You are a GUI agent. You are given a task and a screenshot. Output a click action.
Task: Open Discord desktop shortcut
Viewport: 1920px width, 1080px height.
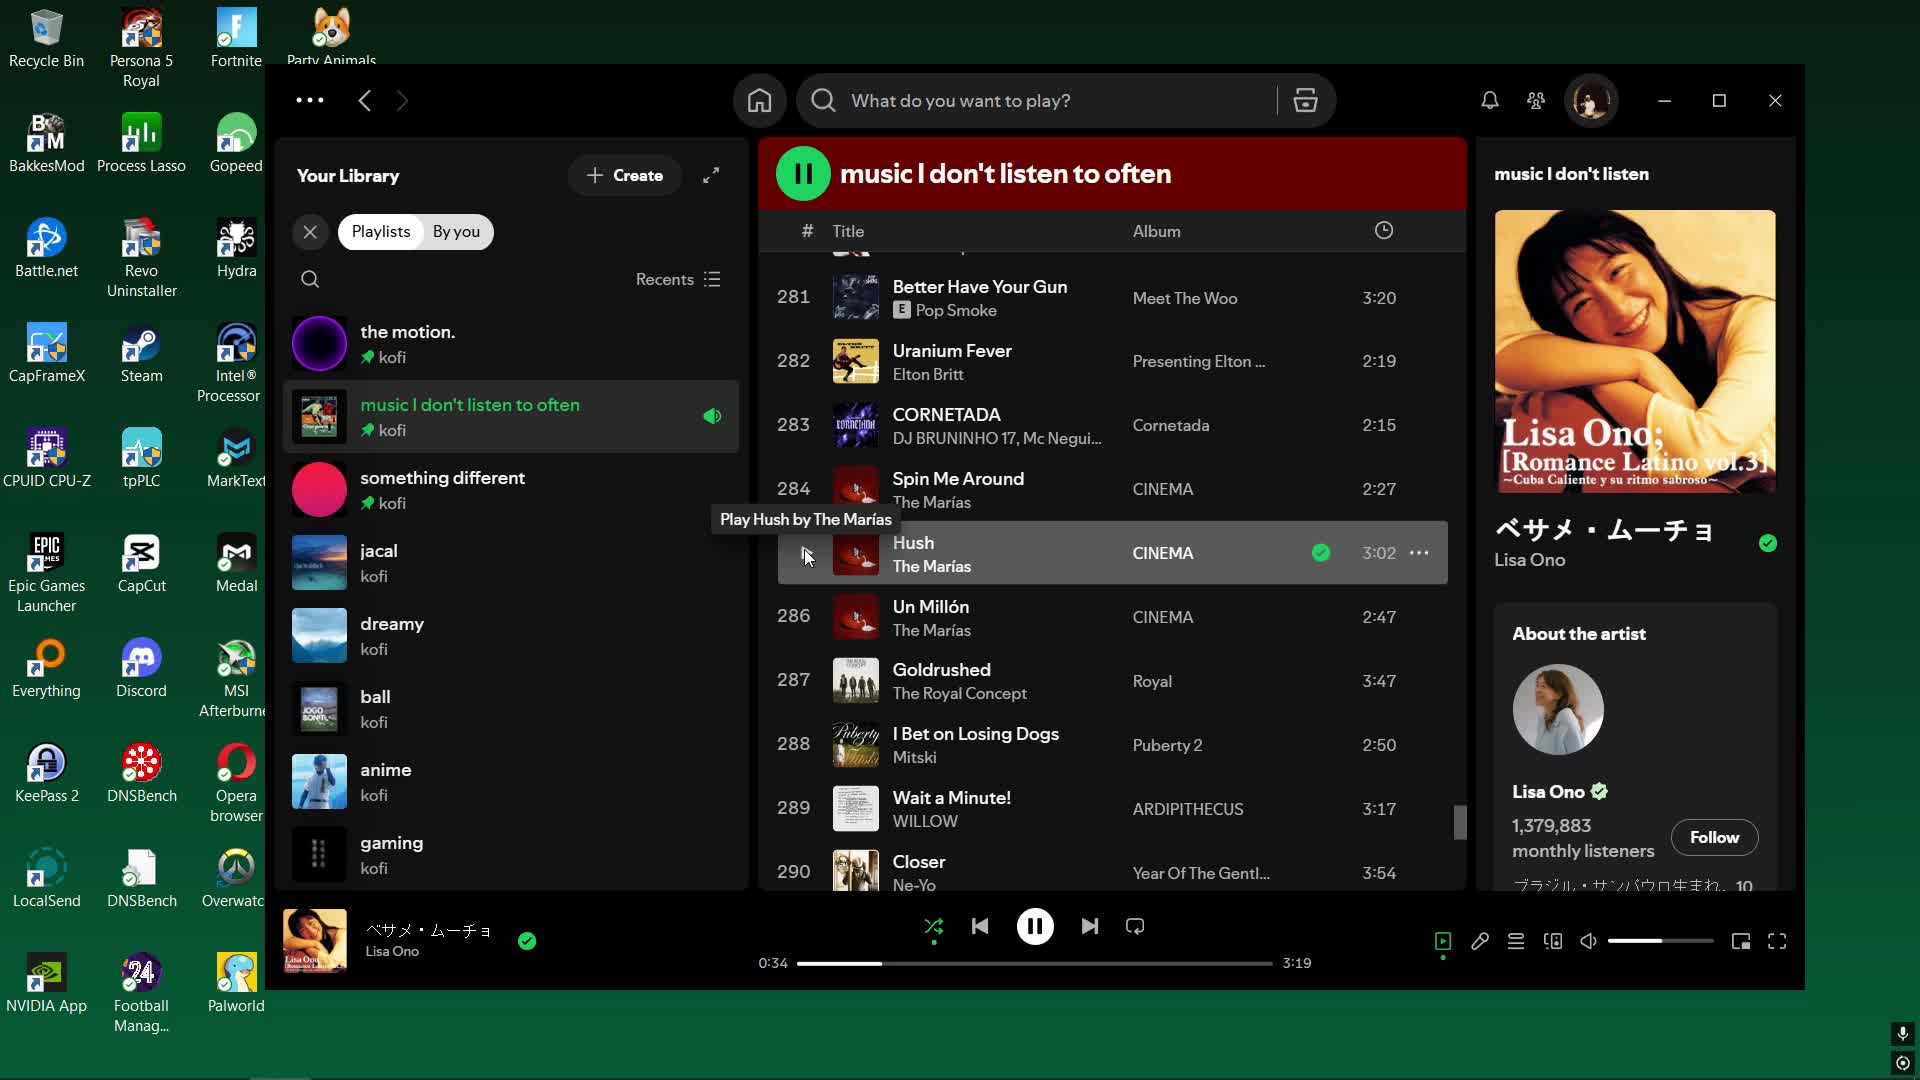pos(141,669)
